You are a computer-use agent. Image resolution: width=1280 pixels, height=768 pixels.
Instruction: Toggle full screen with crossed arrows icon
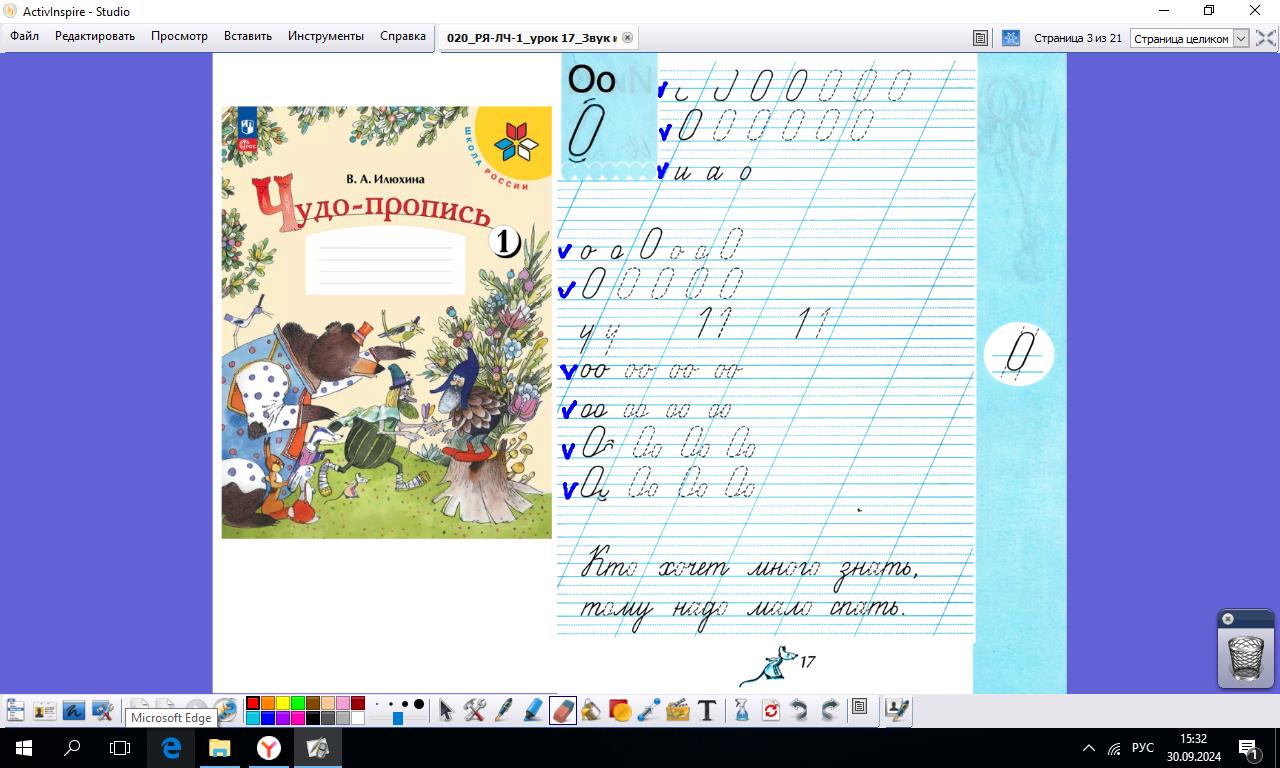click(x=1266, y=38)
